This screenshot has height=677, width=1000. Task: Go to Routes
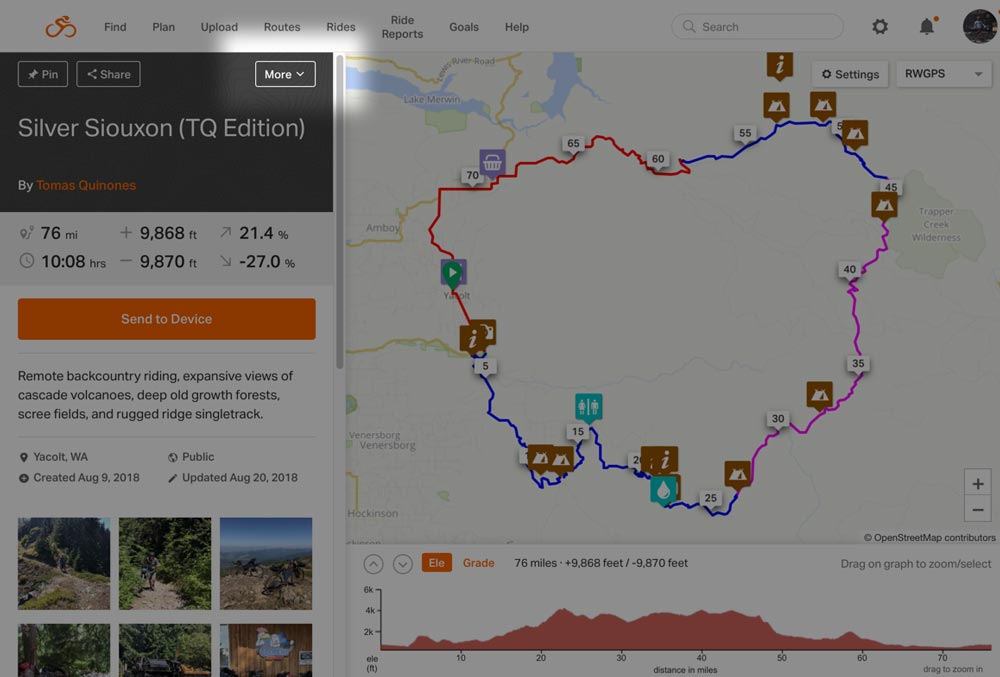(282, 27)
